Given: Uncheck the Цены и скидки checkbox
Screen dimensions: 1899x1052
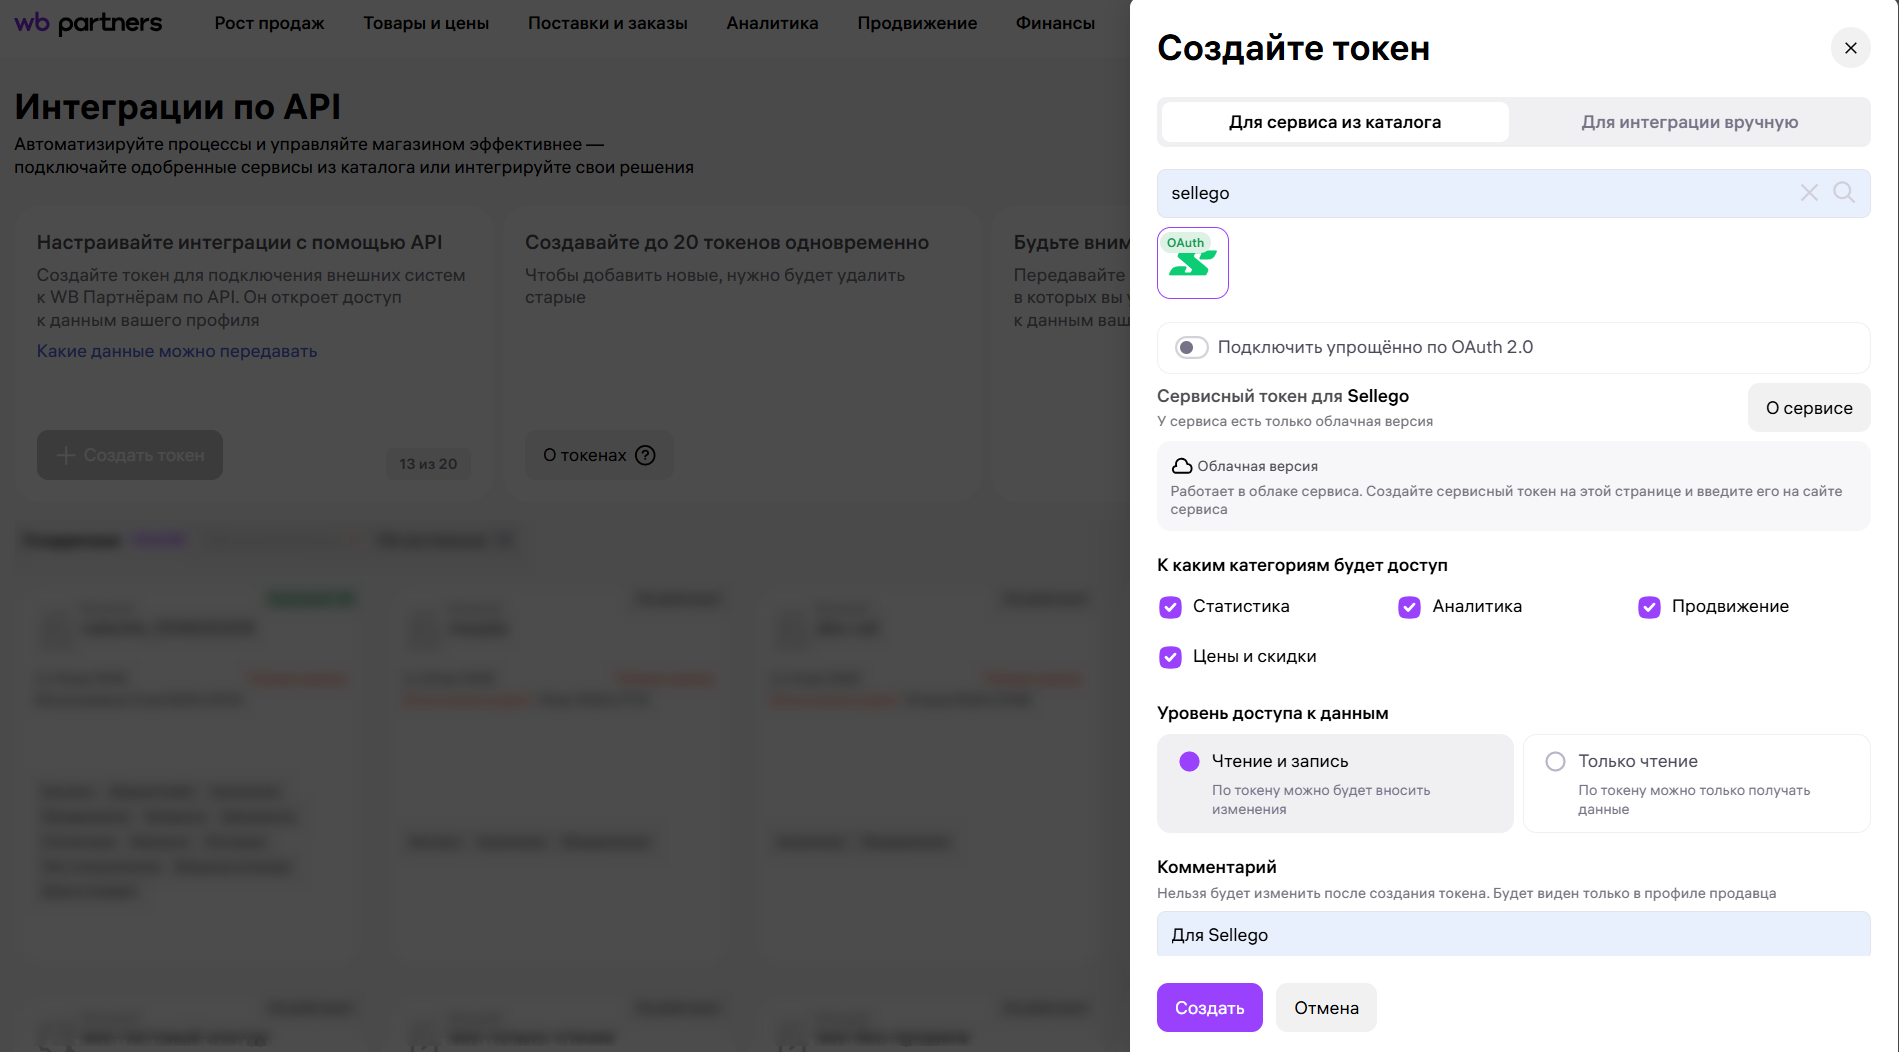Looking at the screenshot, I should tap(1170, 657).
